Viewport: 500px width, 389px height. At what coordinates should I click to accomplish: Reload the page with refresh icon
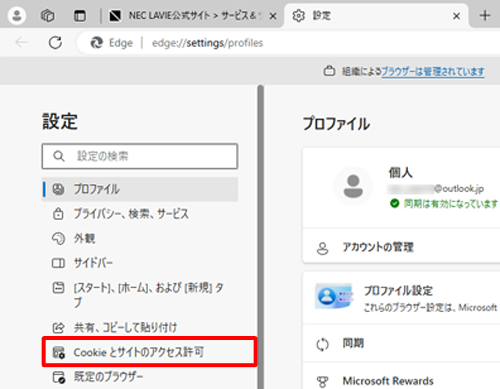55,43
